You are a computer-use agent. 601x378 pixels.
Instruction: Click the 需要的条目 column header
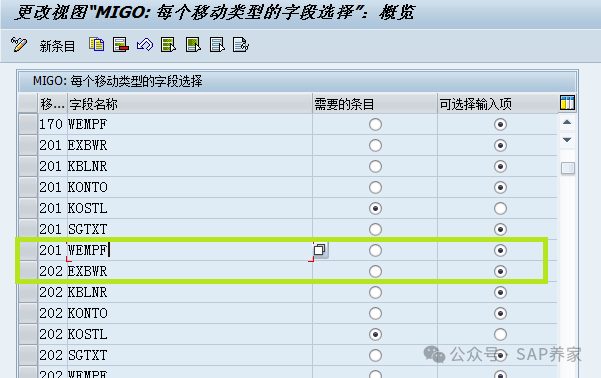[x=375, y=104]
